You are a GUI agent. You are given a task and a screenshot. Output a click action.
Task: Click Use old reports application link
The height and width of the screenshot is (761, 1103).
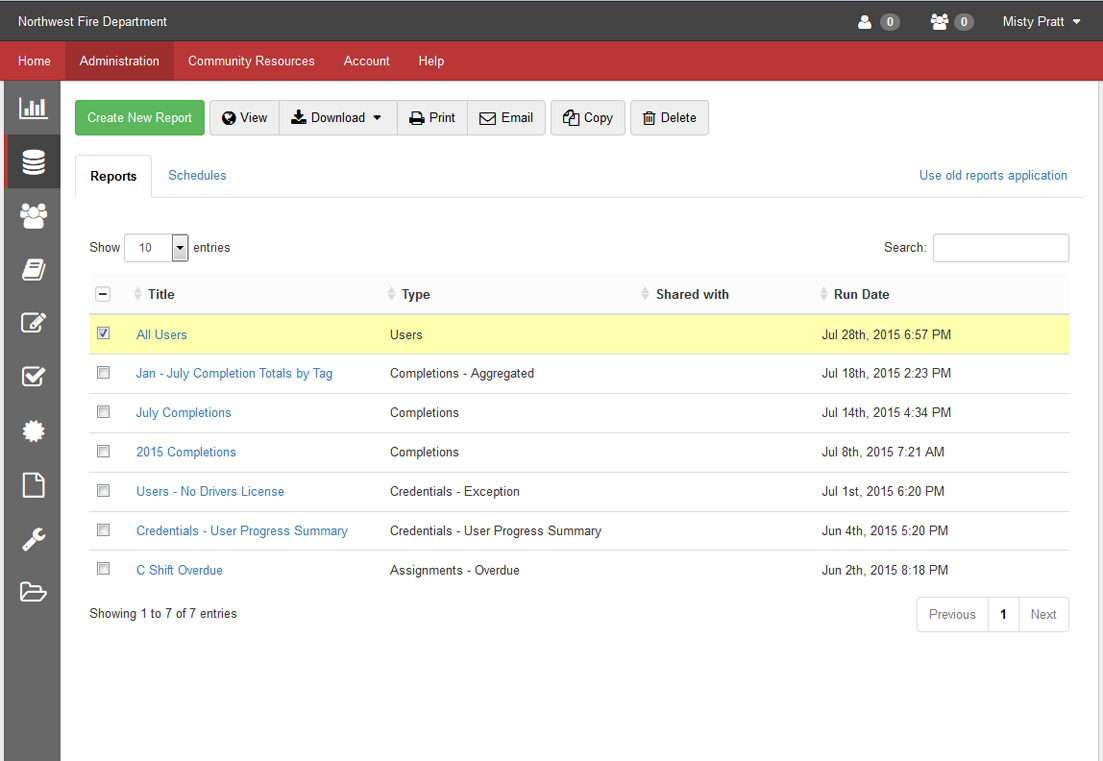tap(993, 176)
